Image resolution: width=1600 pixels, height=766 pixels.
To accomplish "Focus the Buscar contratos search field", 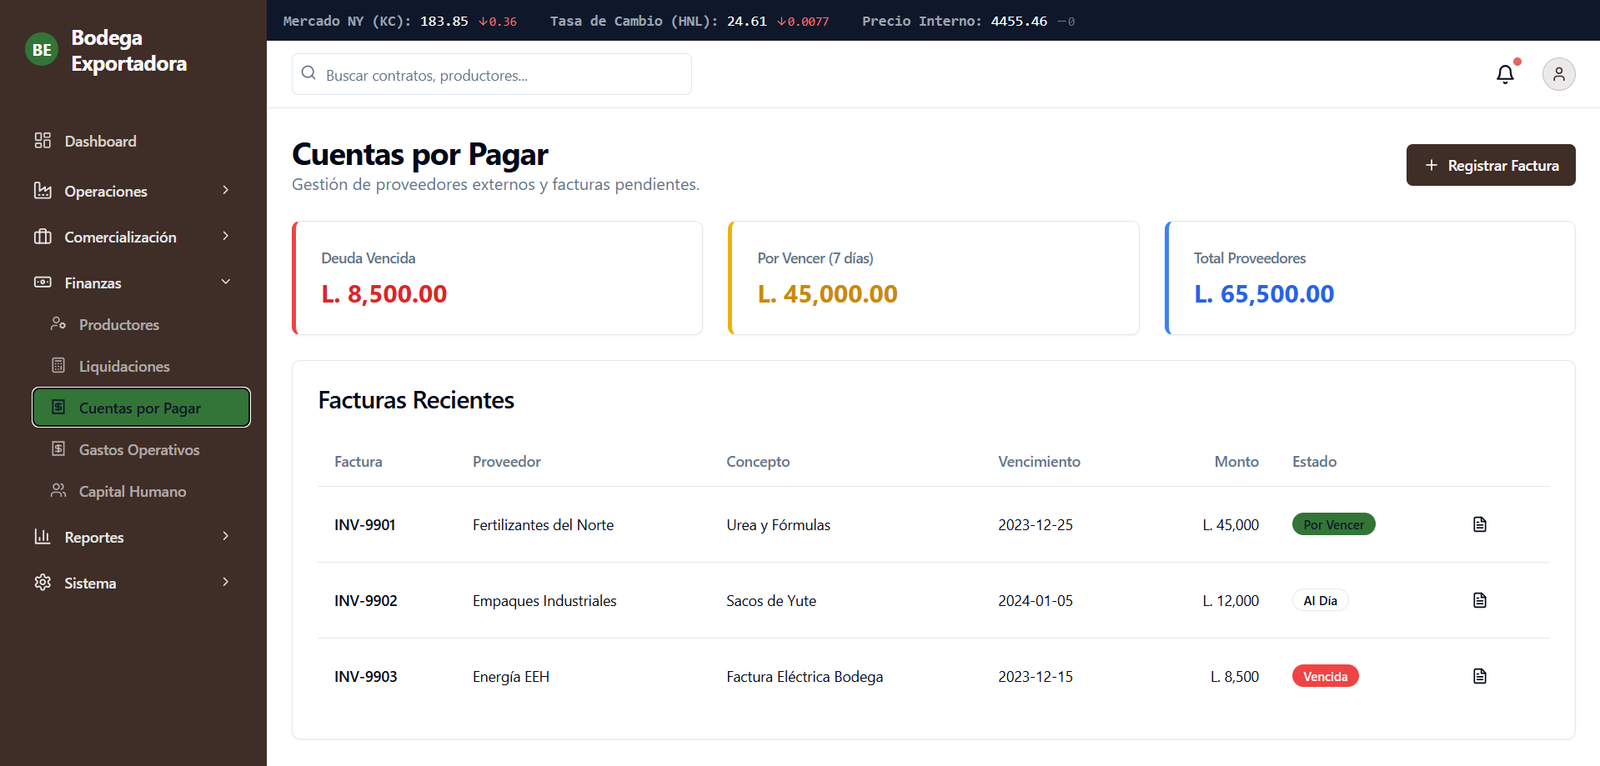I will click(x=491, y=74).
